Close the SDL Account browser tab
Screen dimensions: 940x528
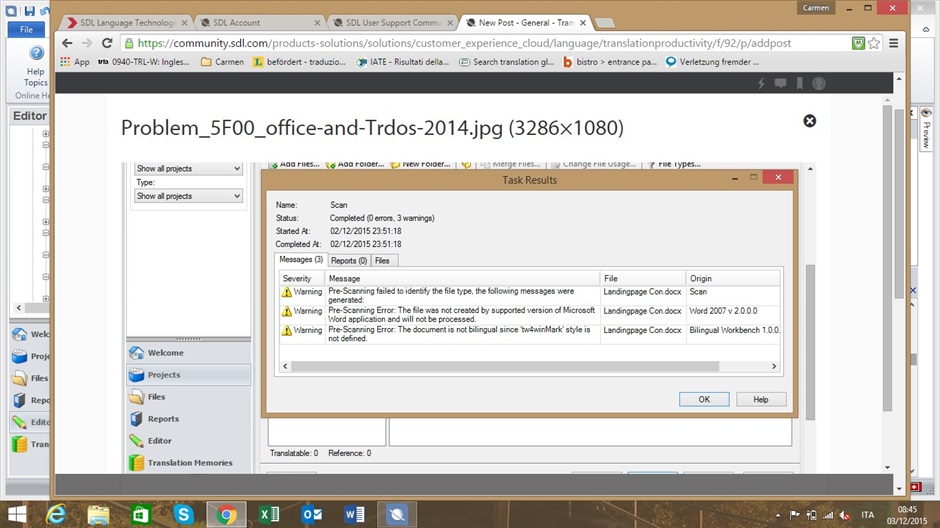click(x=317, y=23)
